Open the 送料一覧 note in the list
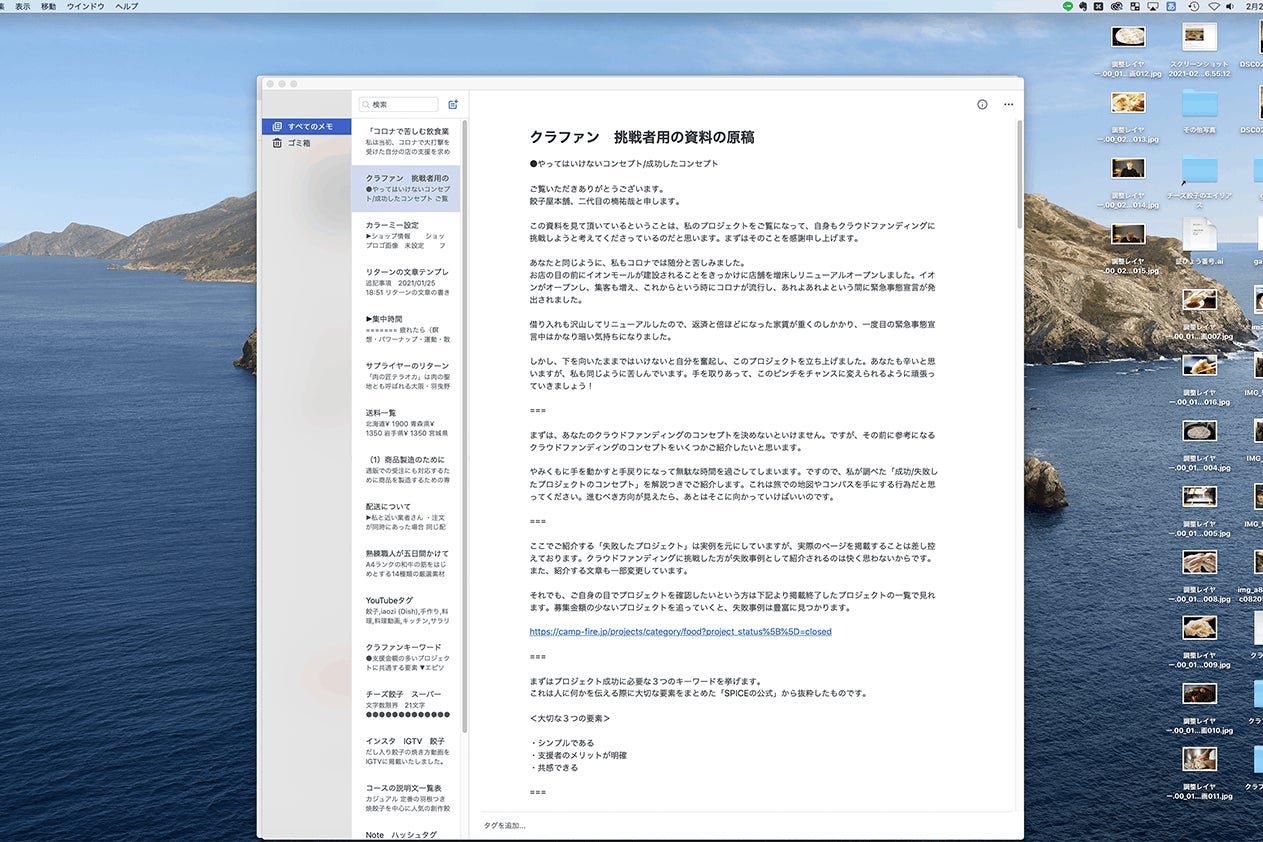Viewport: 1263px width, 842px height. pyautogui.click(x=406, y=422)
